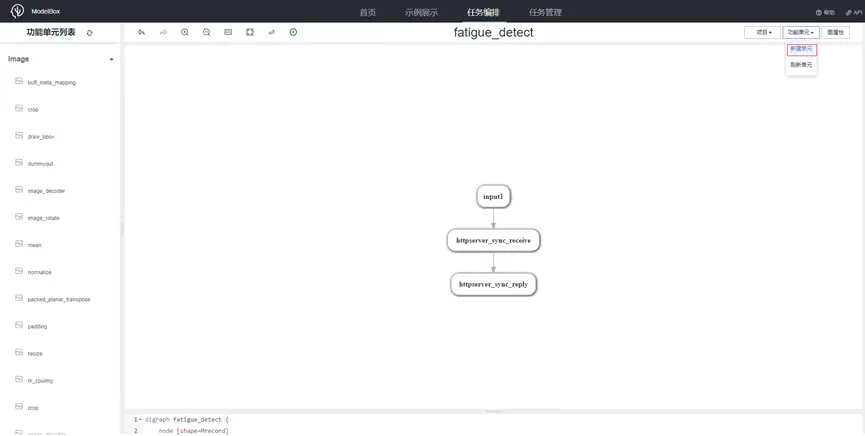Select the image_decoder unit in list
The width and height of the screenshot is (865, 436).
[x=46, y=190]
